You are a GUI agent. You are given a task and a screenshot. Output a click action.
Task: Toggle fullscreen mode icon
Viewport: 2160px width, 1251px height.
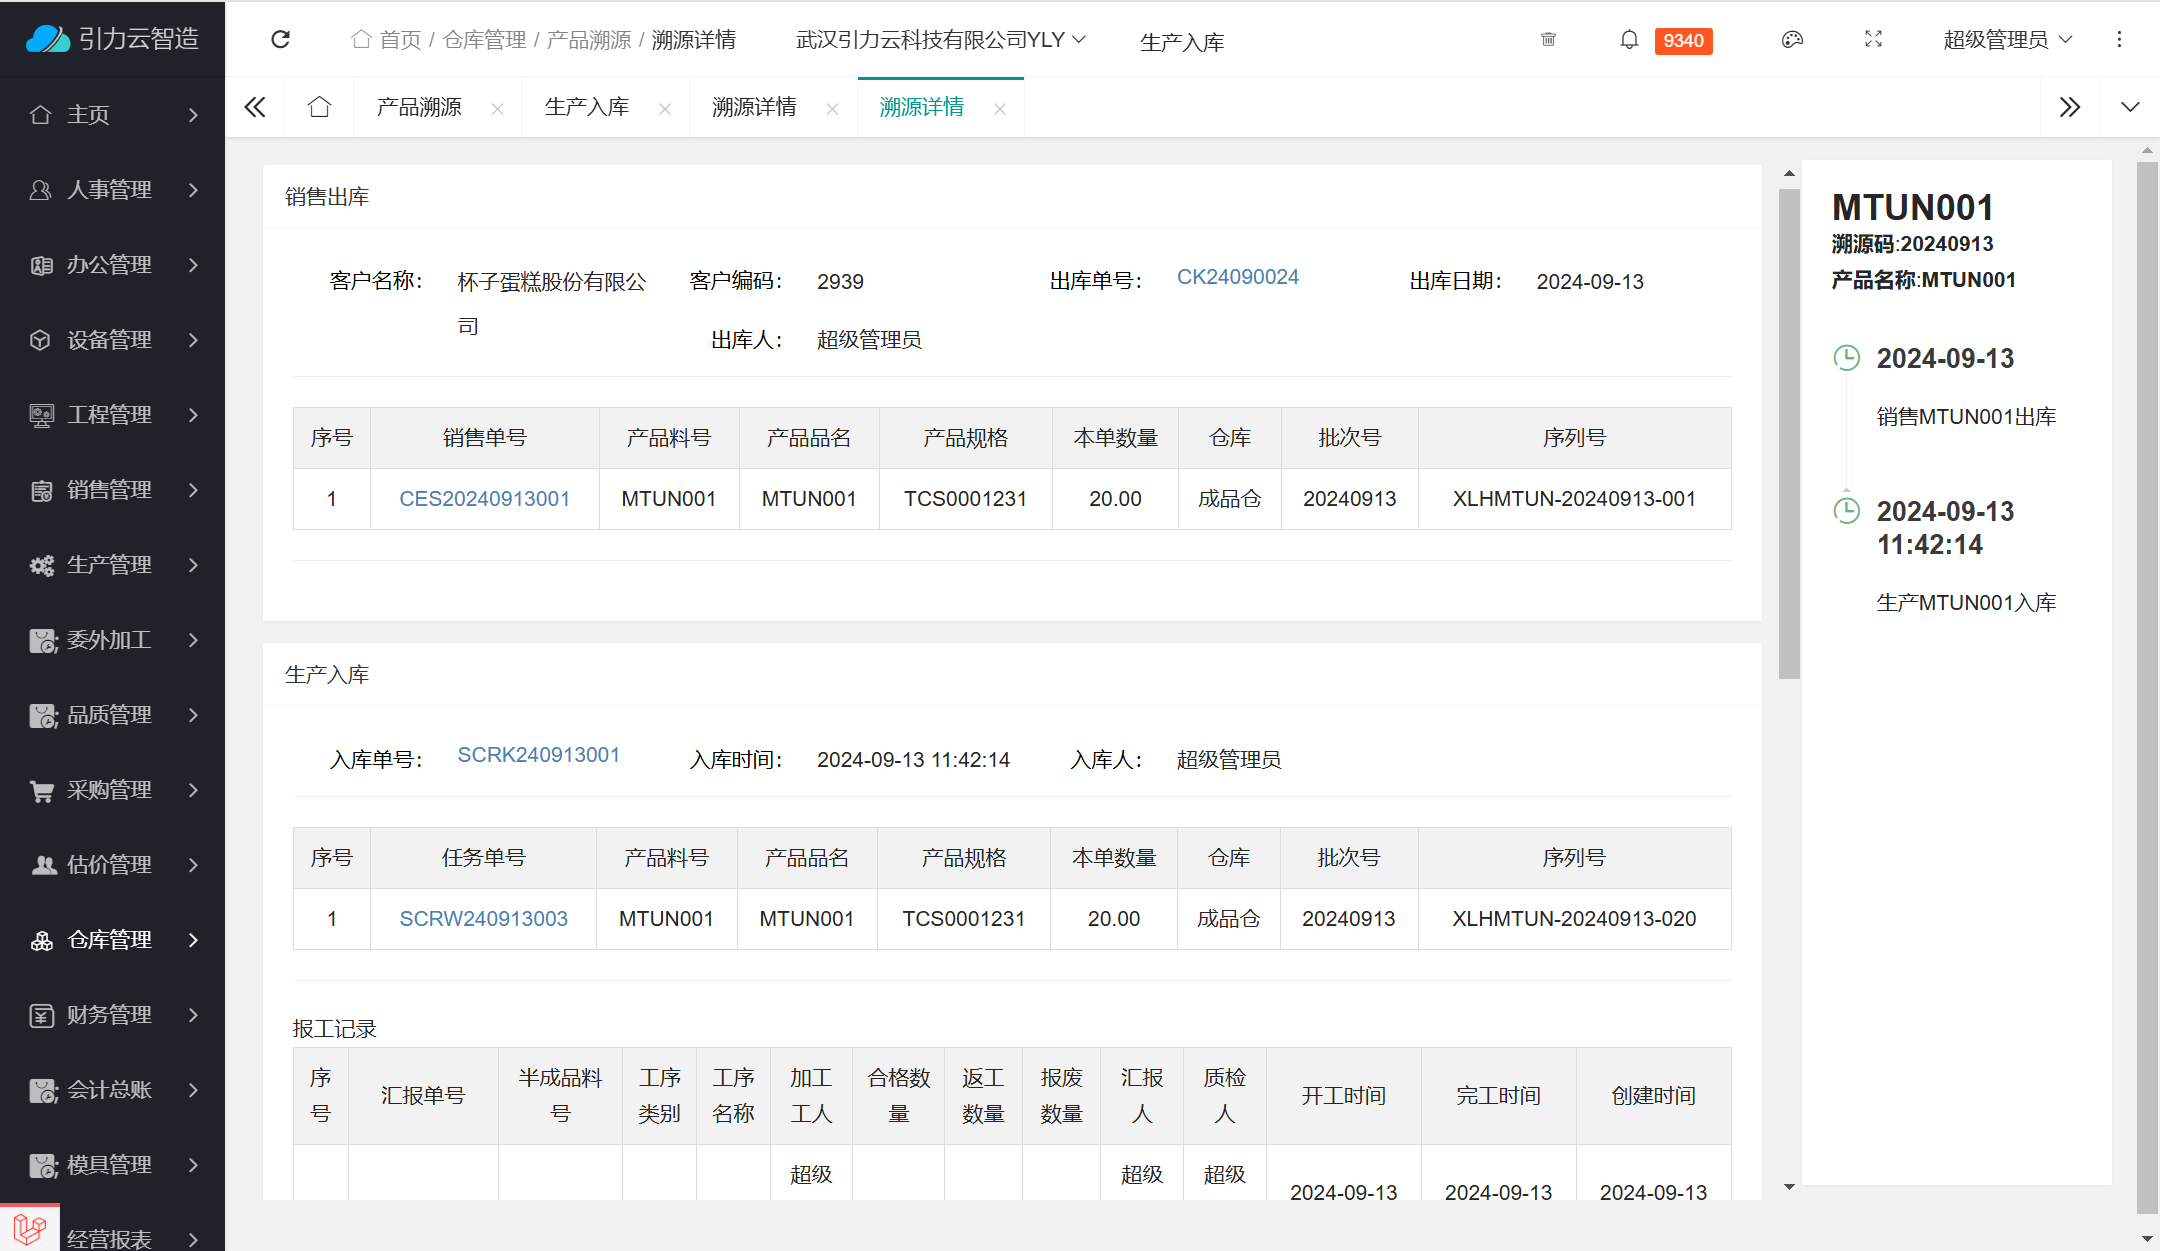tap(1873, 39)
